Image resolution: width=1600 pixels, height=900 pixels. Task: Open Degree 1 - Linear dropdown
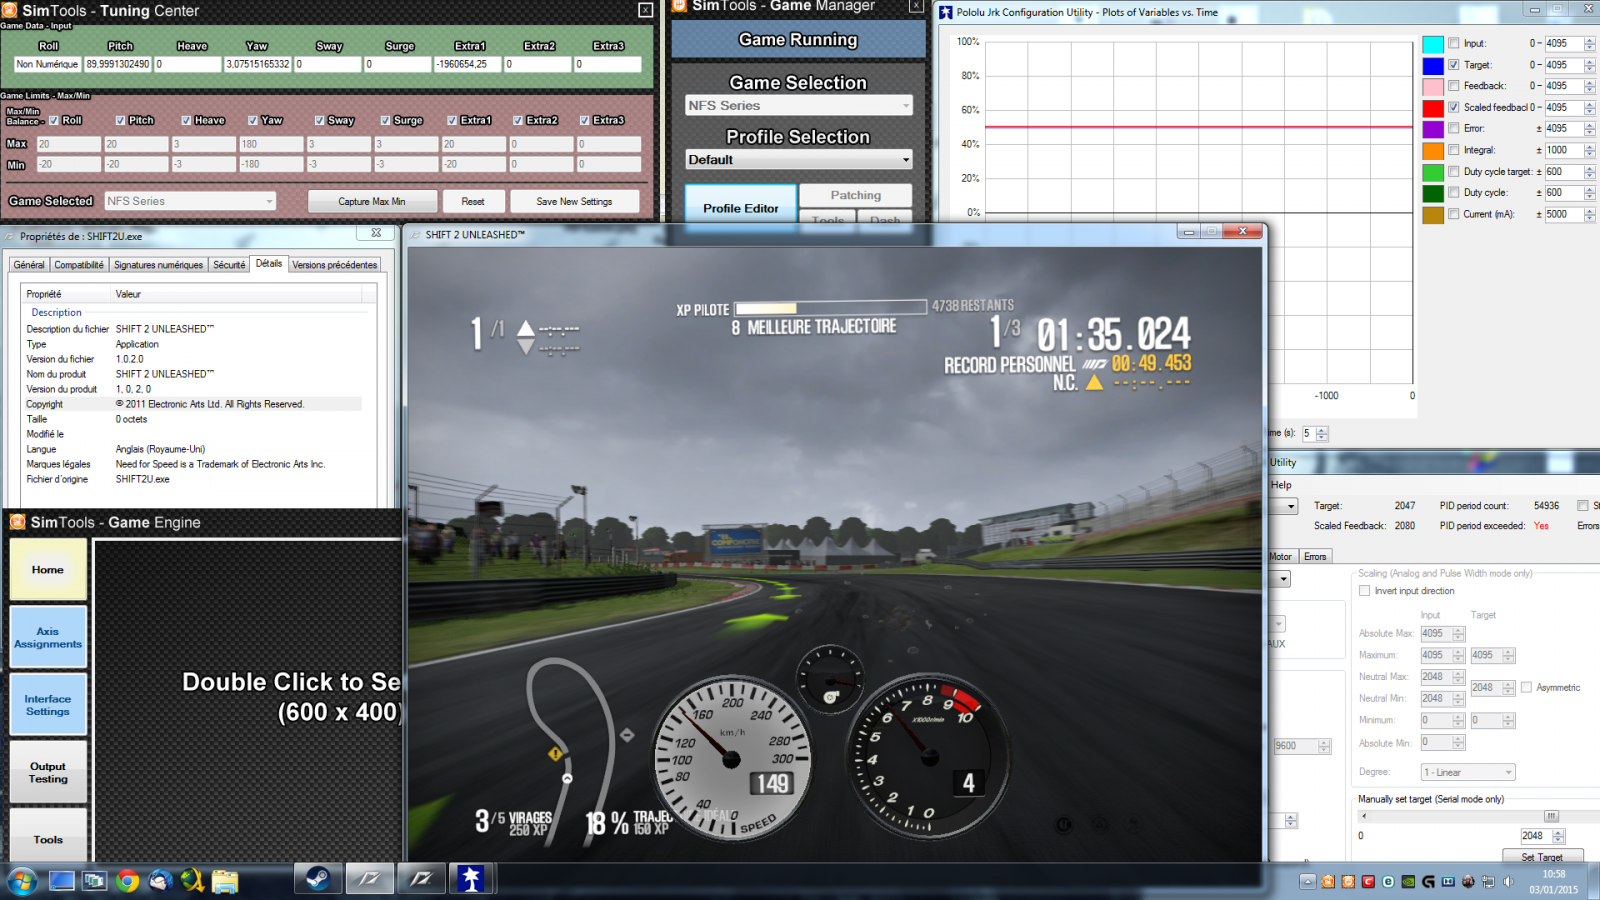[x=1468, y=772]
